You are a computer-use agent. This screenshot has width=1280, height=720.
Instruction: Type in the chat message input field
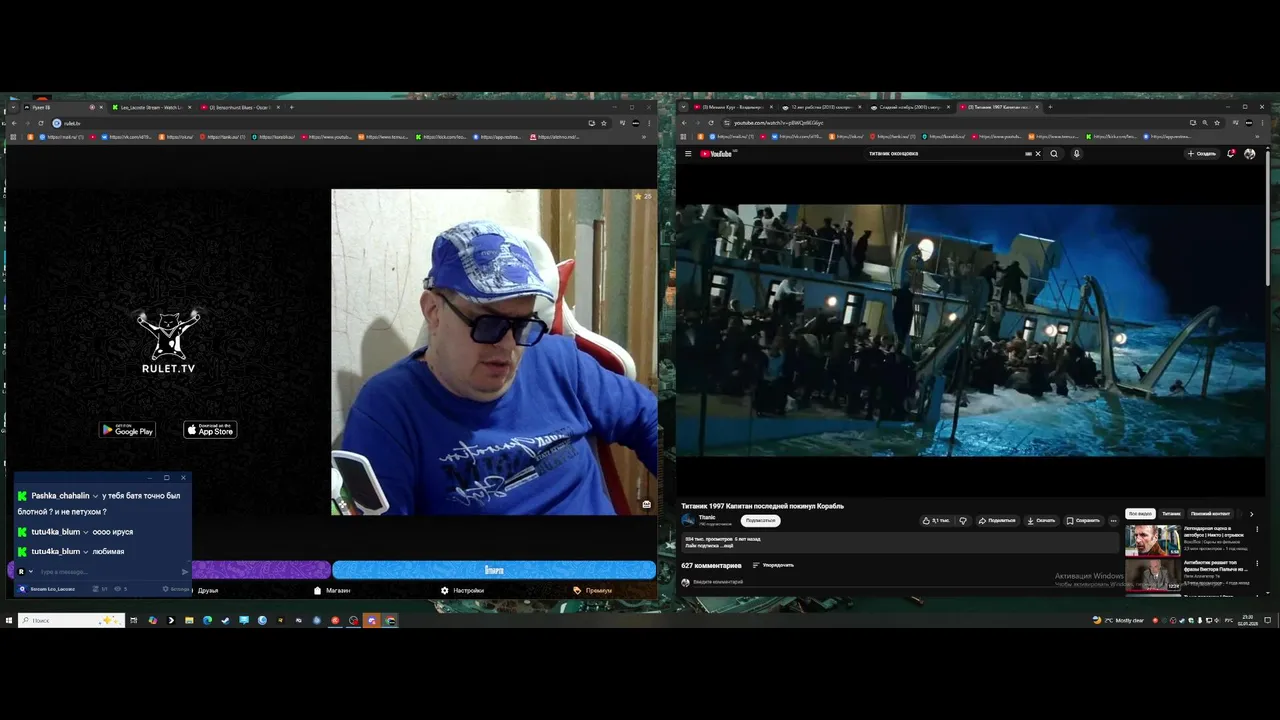pyautogui.click(x=108, y=572)
